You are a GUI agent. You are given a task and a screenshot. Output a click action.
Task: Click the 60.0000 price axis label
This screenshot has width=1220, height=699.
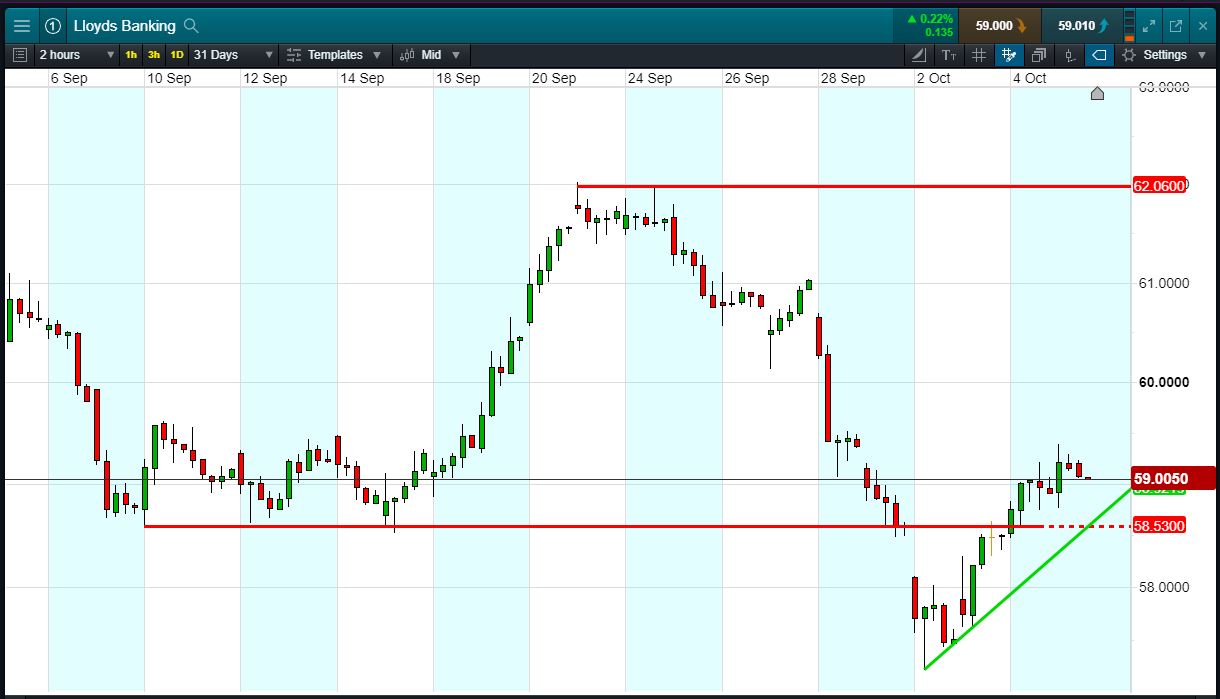(1164, 383)
